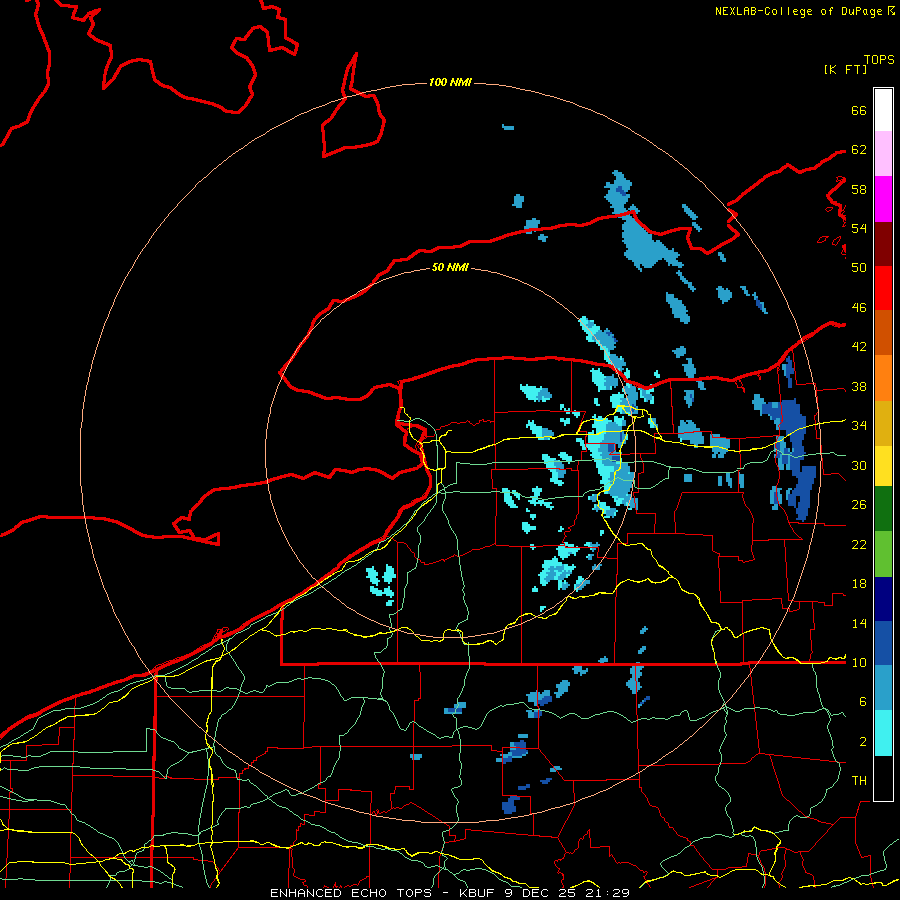Image resolution: width=900 pixels, height=900 pixels.
Task: Click the "22" legend value
Action: [x=859, y=545]
